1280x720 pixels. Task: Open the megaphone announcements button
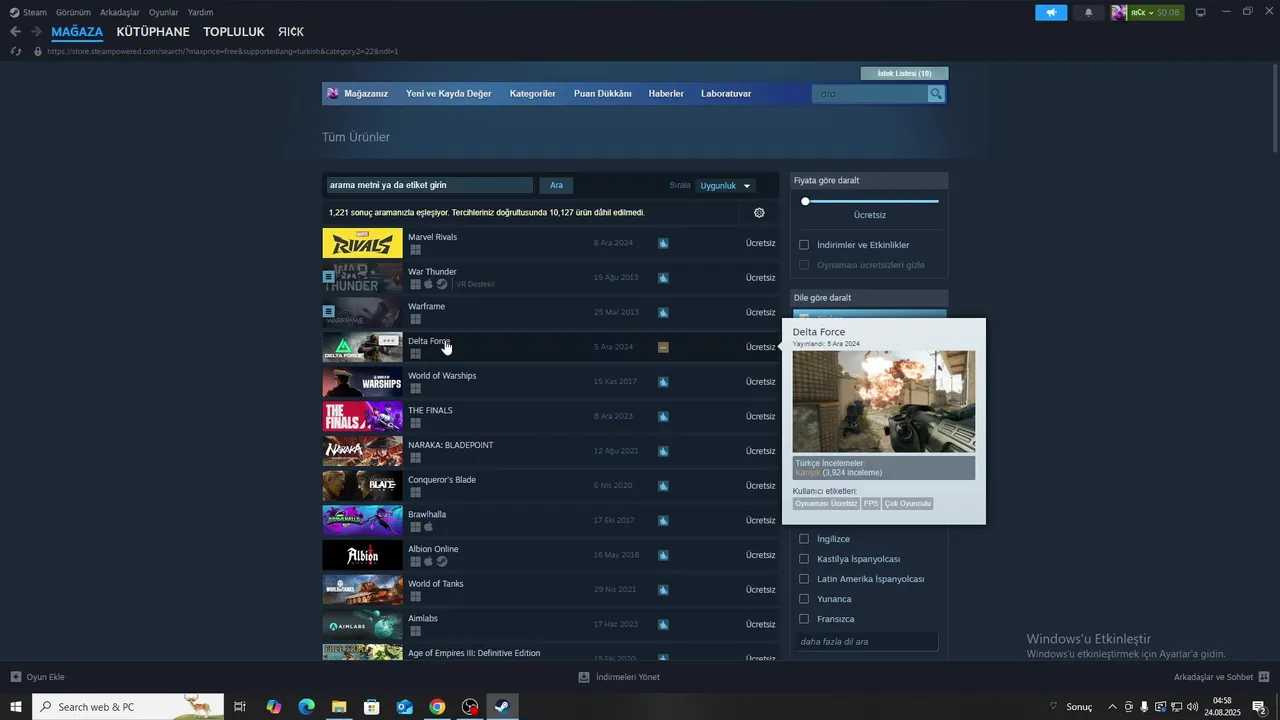point(1051,12)
